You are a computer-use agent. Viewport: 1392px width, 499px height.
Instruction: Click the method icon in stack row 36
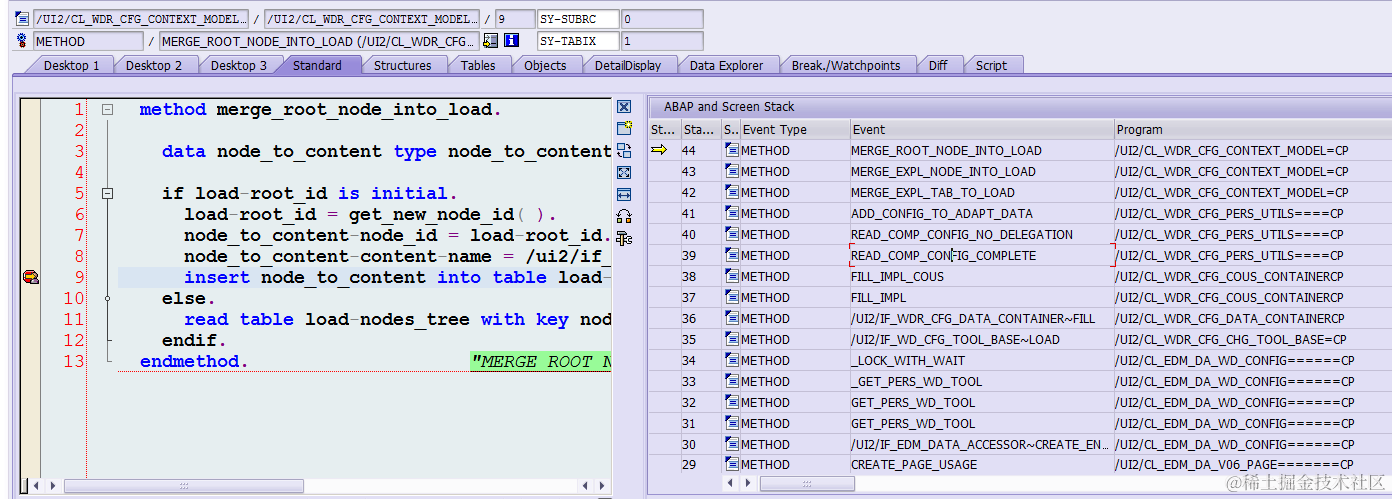[x=732, y=319]
